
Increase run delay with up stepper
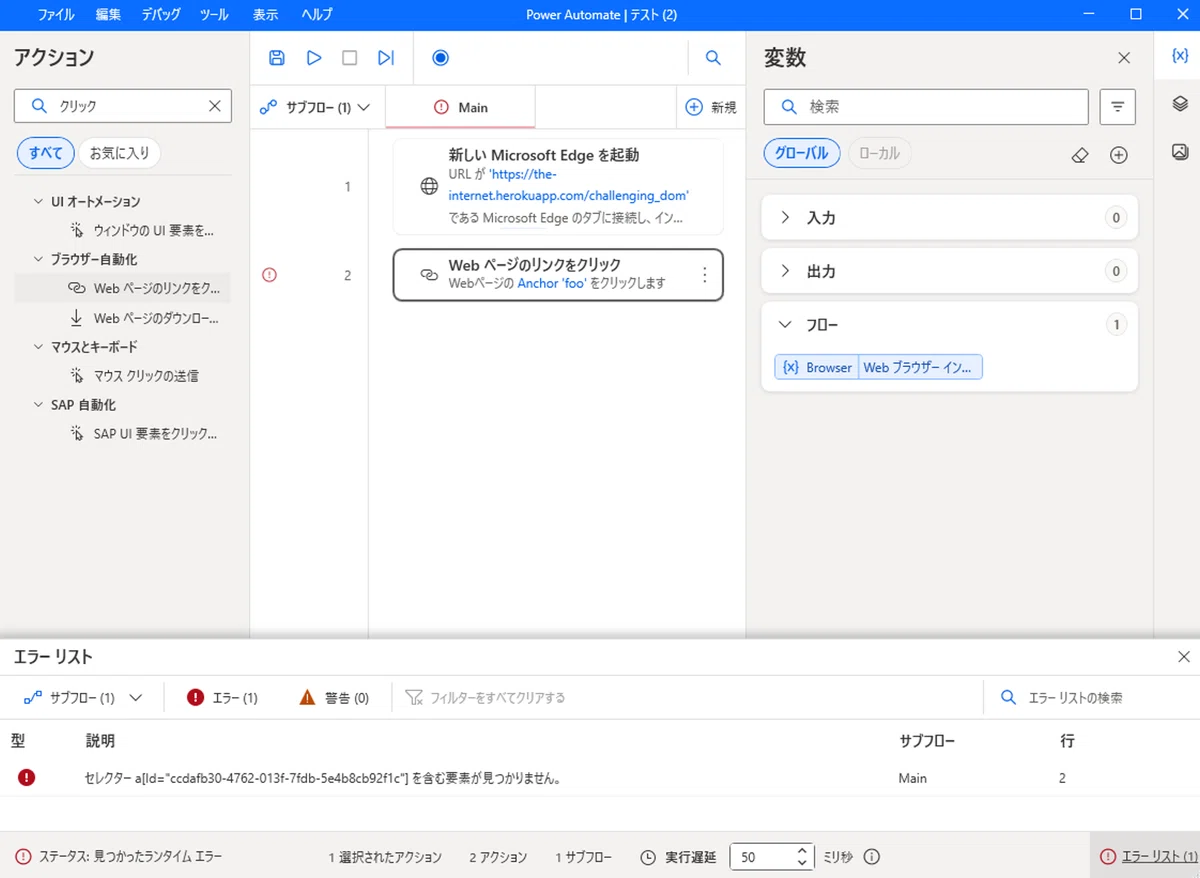802,851
